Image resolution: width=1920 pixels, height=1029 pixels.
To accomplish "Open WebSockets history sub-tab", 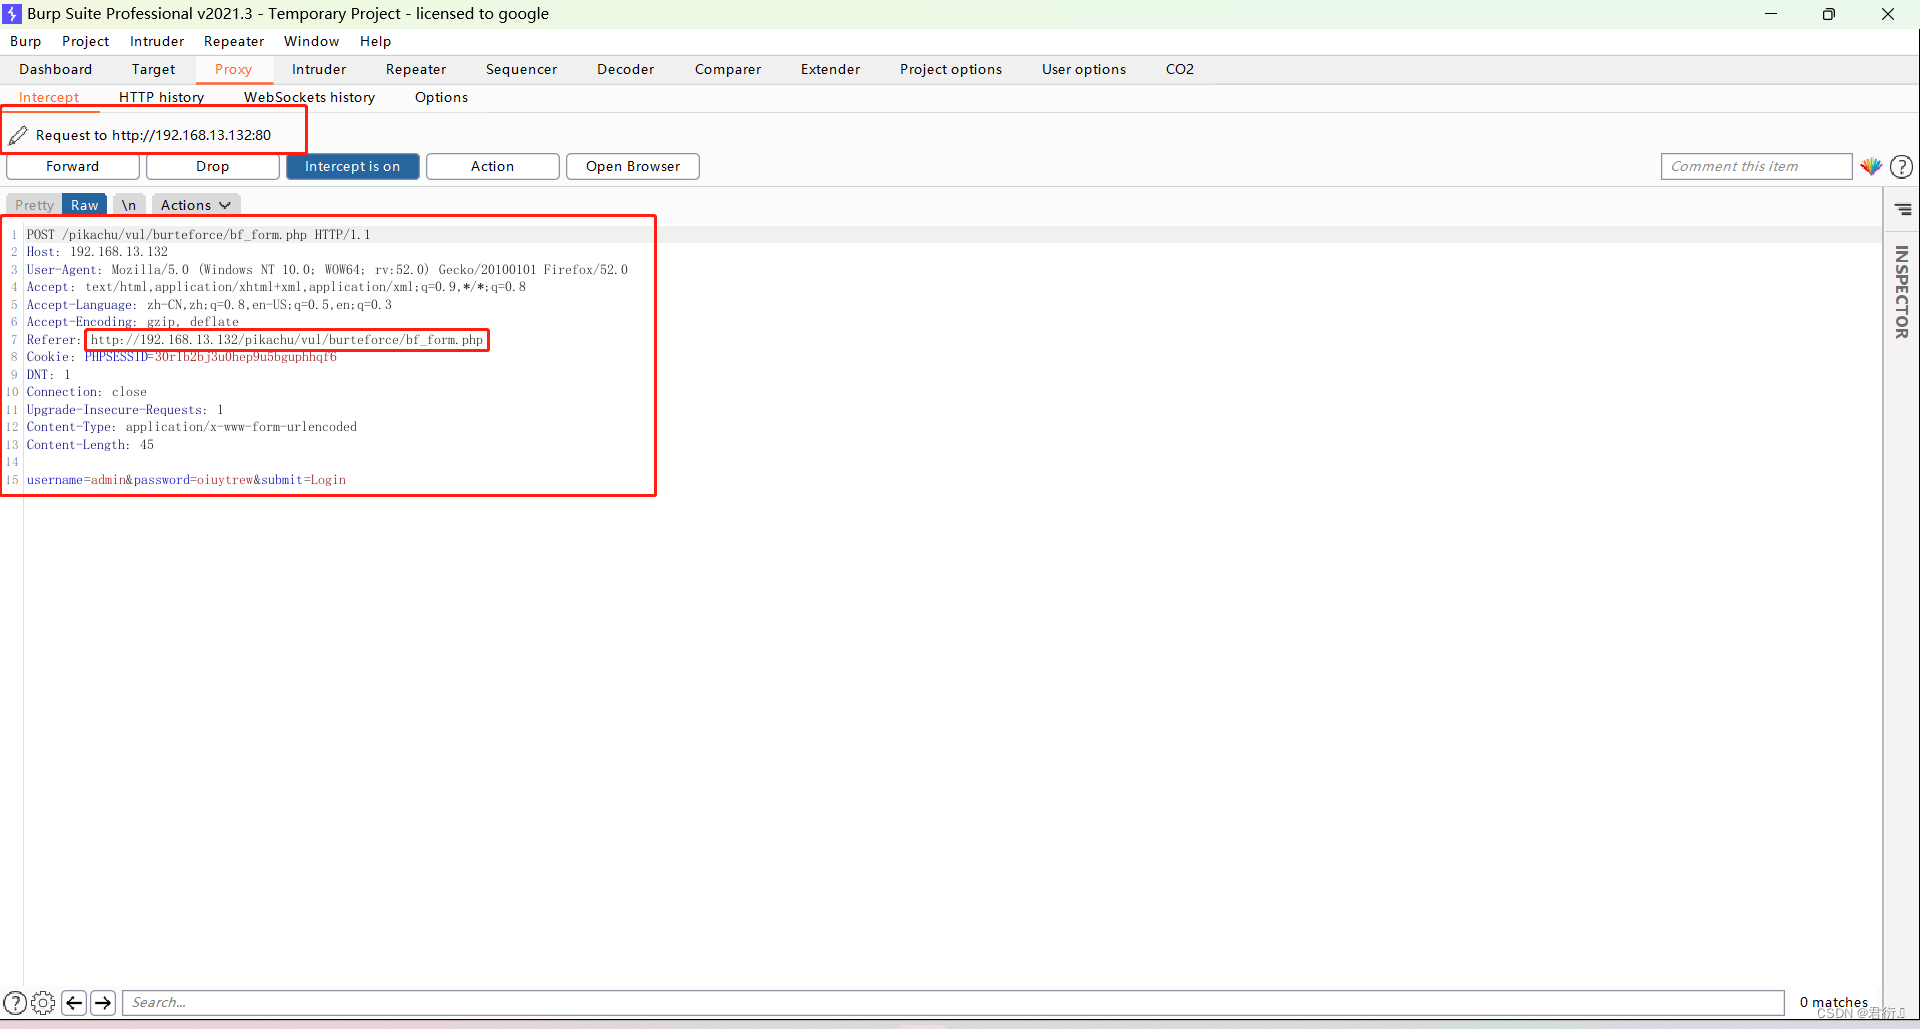I will pyautogui.click(x=310, y=97).
